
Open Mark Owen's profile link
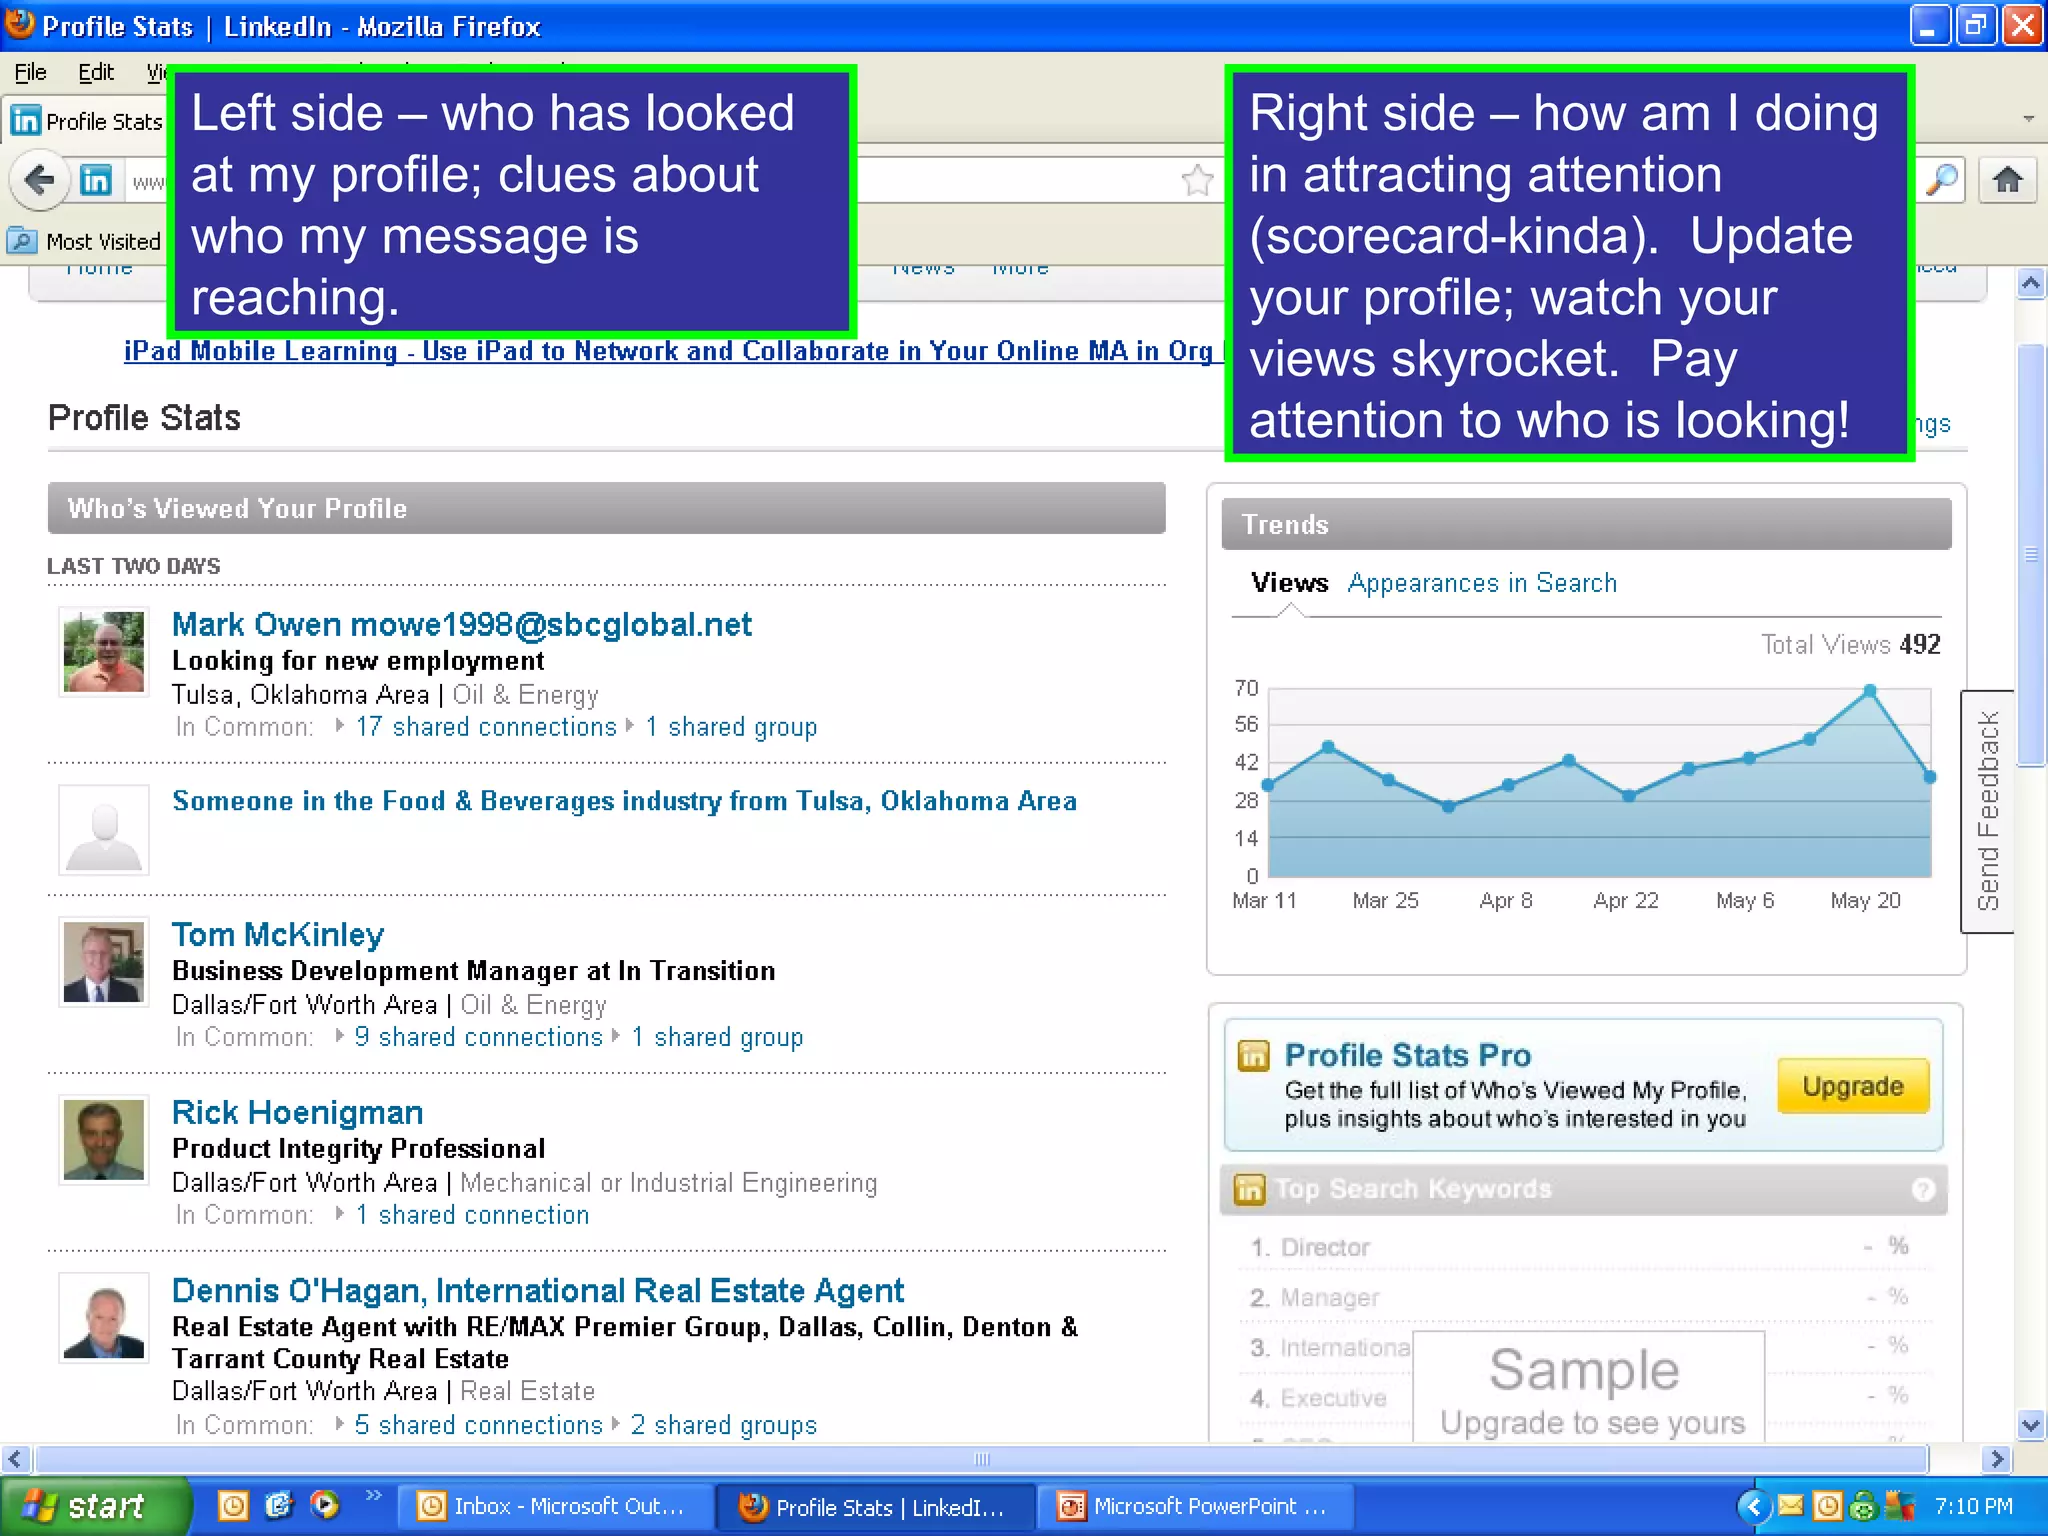(461, 625)
